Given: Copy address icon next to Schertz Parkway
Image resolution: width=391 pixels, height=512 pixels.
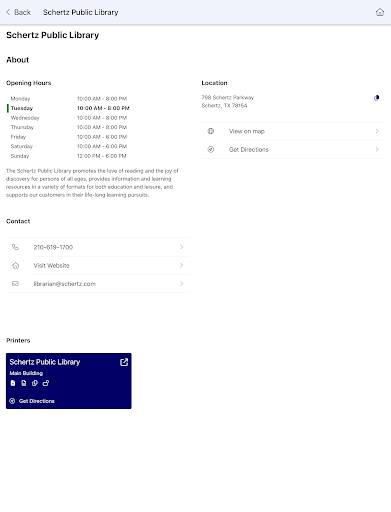Looking at the screenshot, I should [x=376, y=98].
